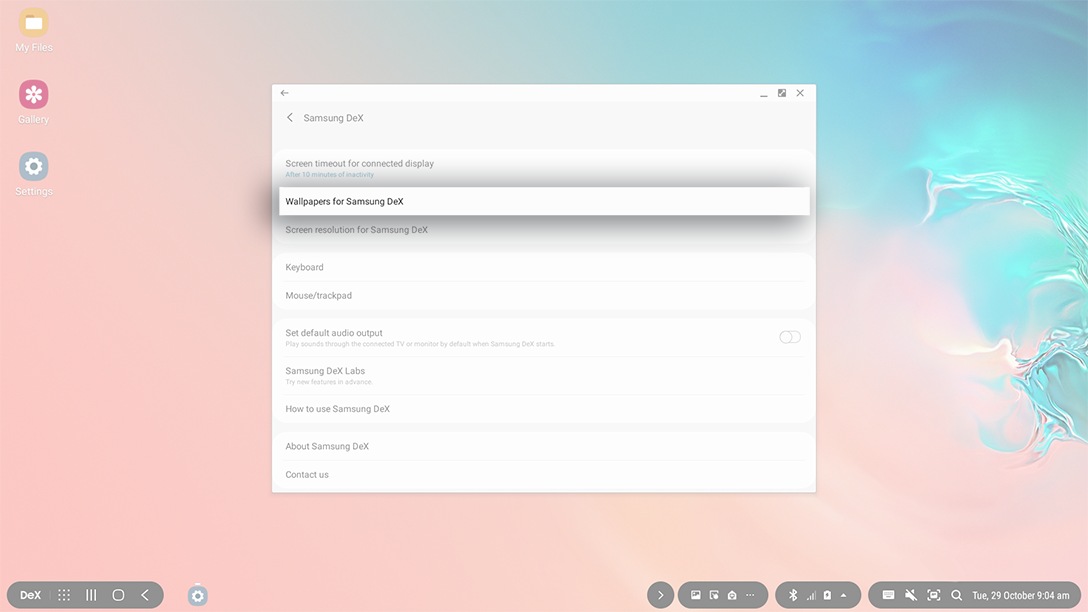Show recent apps with the three-bars icon
Viewport: 1088px width, 612px height.
coord(91,595)
